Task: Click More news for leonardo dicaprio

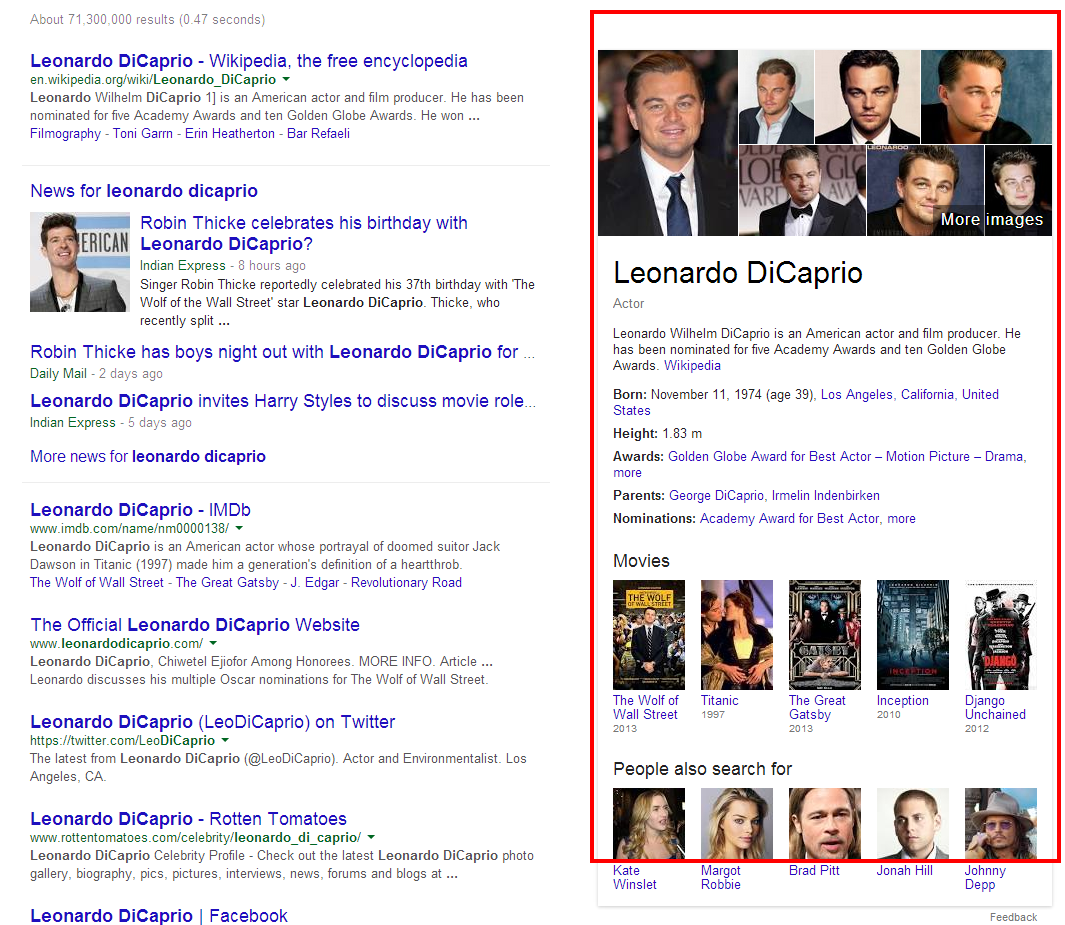Action: 147,456
